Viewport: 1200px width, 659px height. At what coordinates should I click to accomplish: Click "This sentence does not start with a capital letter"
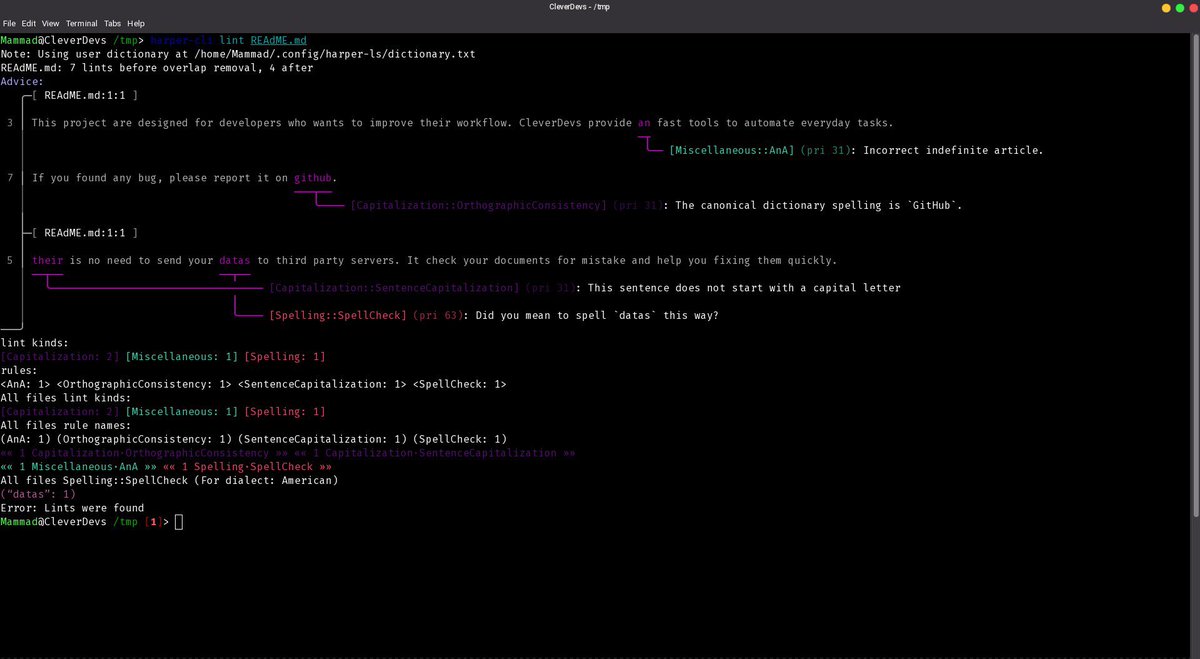tap(744, 288)
